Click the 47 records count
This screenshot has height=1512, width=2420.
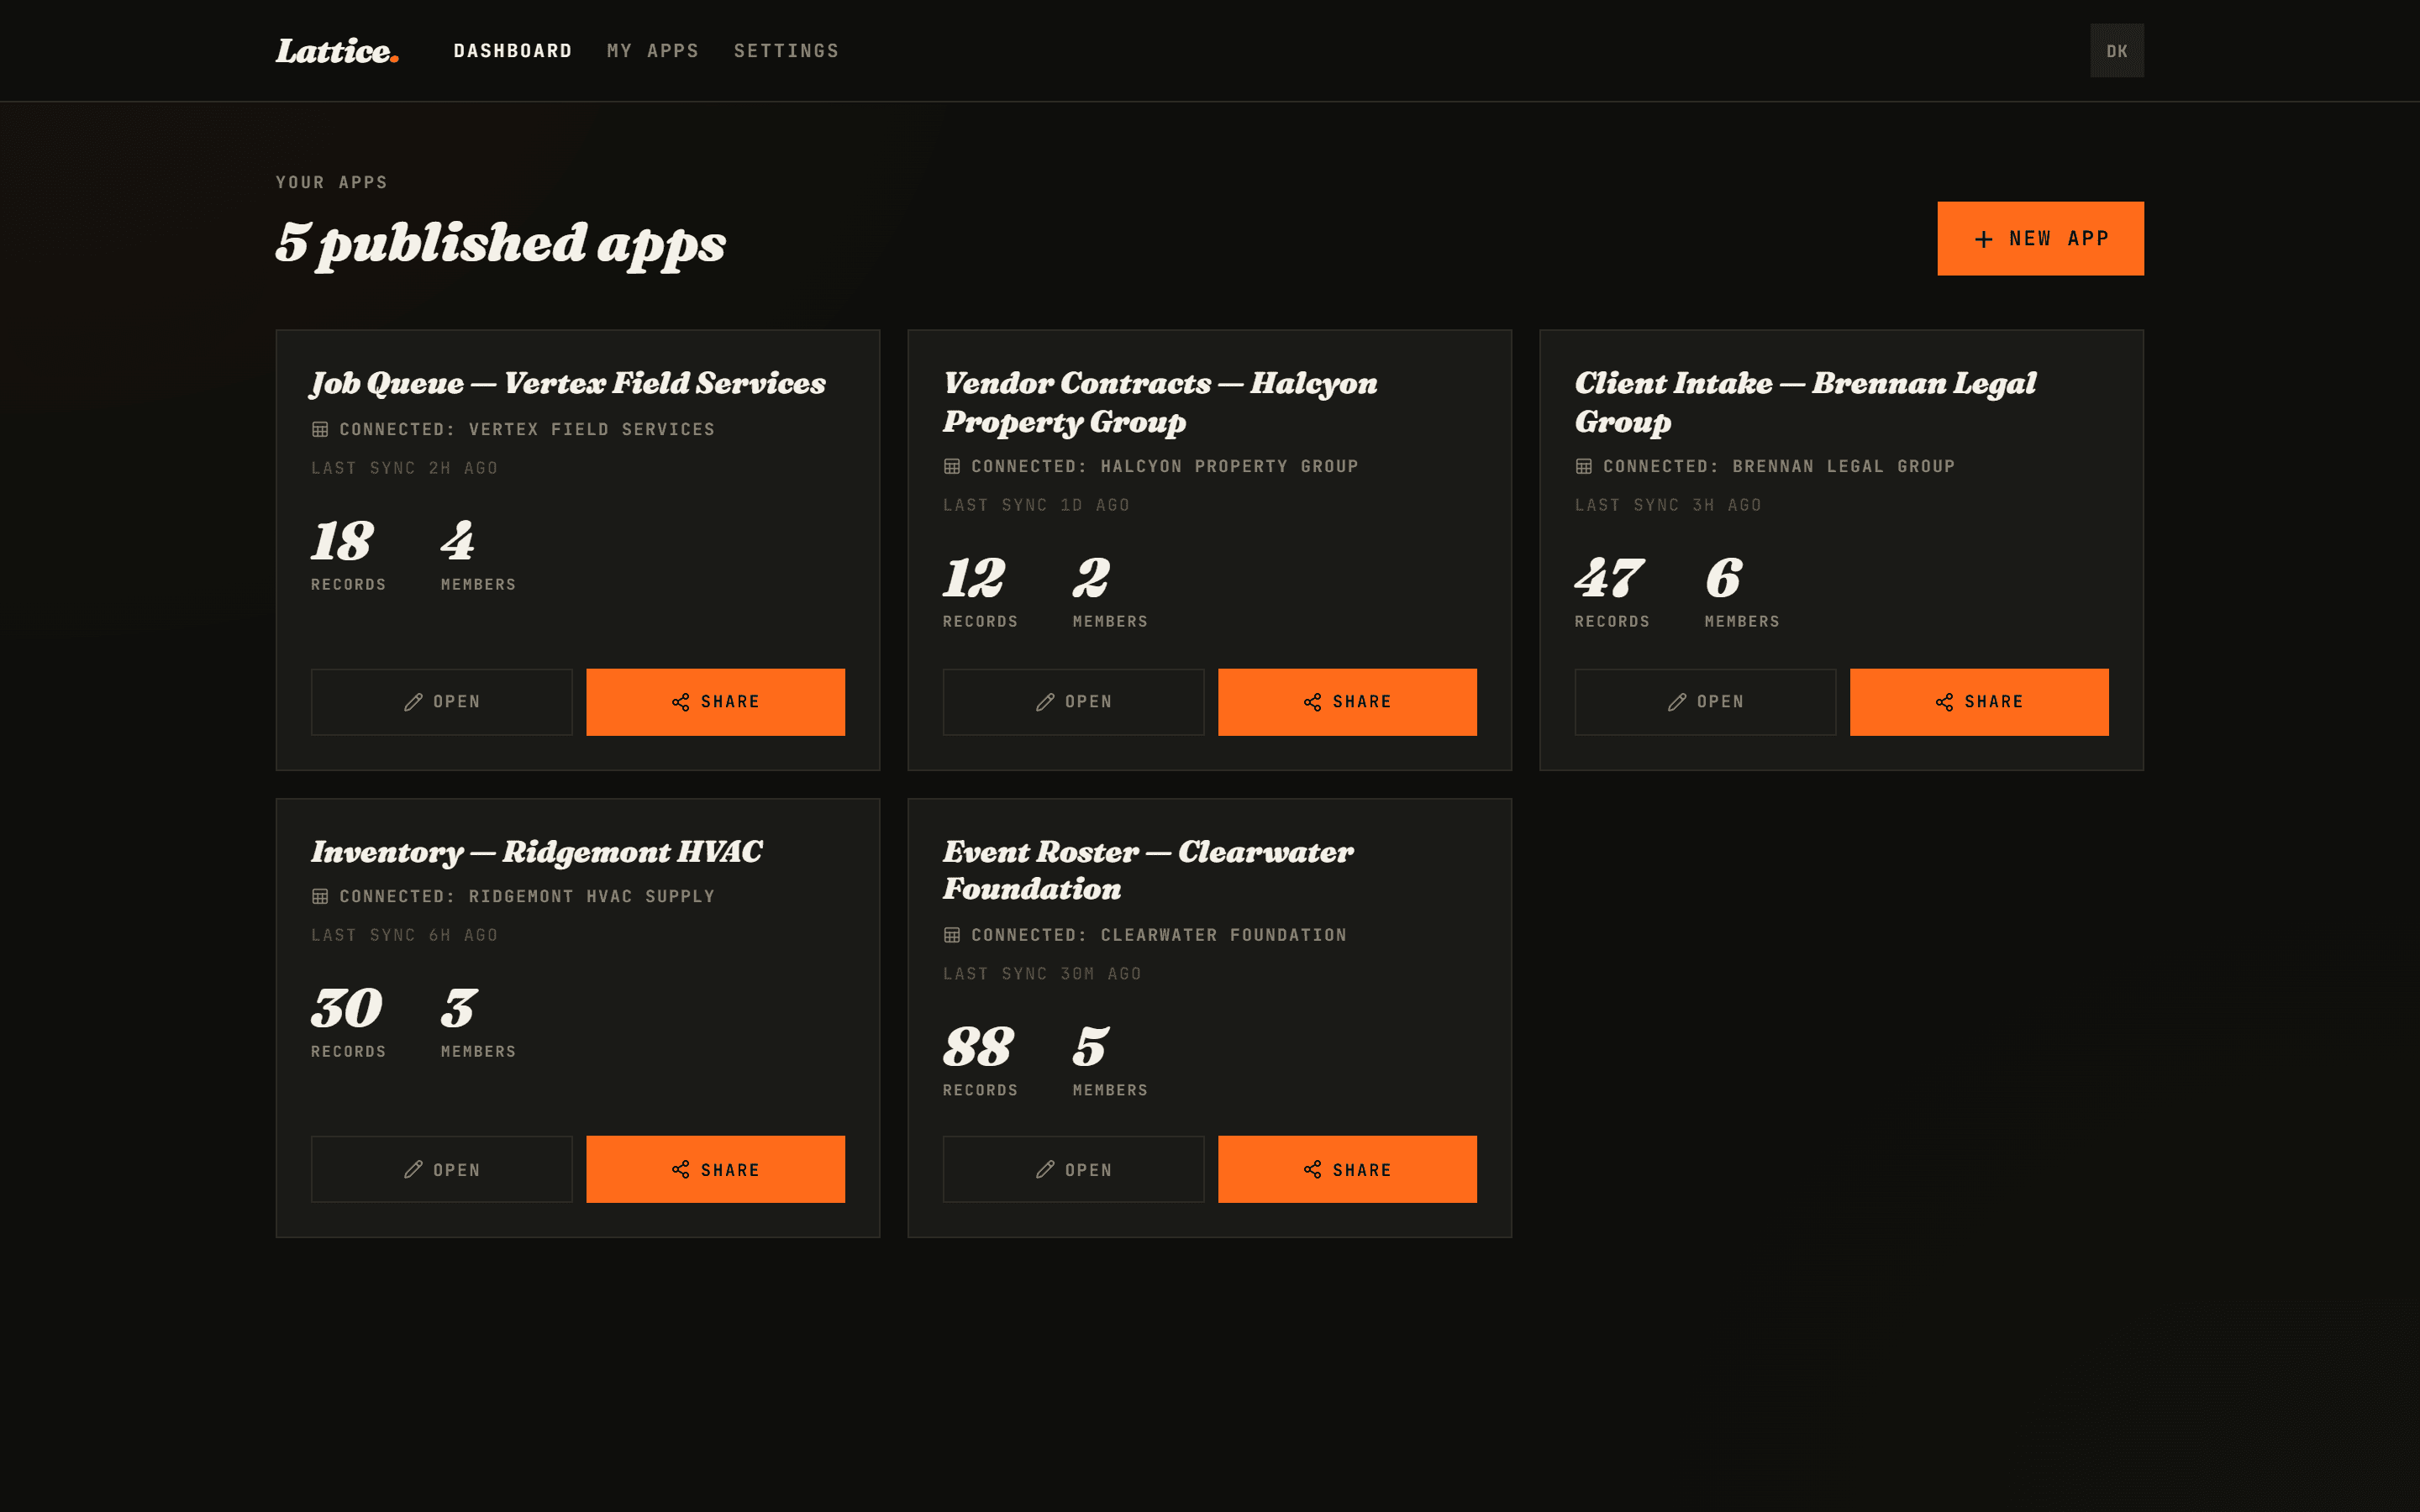[1609, 578]
